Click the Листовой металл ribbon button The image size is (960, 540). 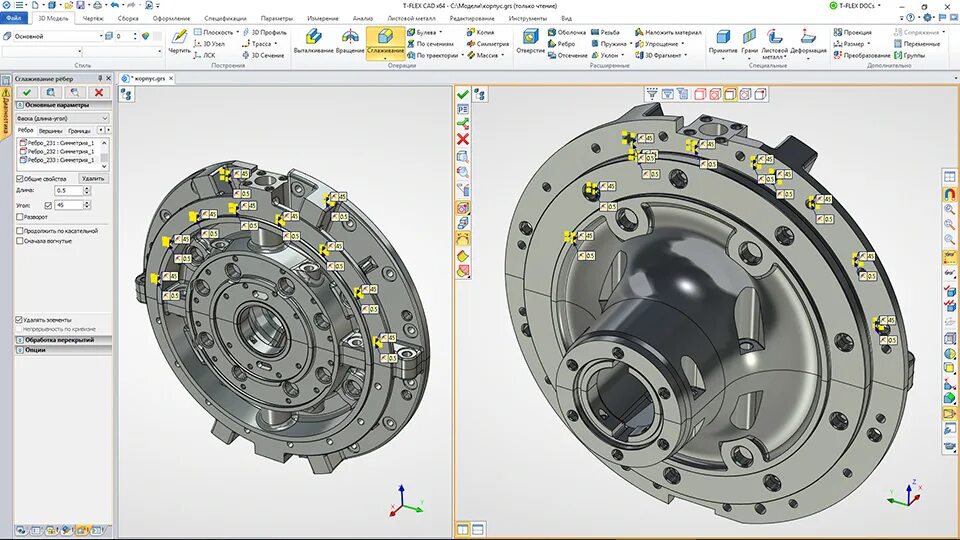pos(774,44)
